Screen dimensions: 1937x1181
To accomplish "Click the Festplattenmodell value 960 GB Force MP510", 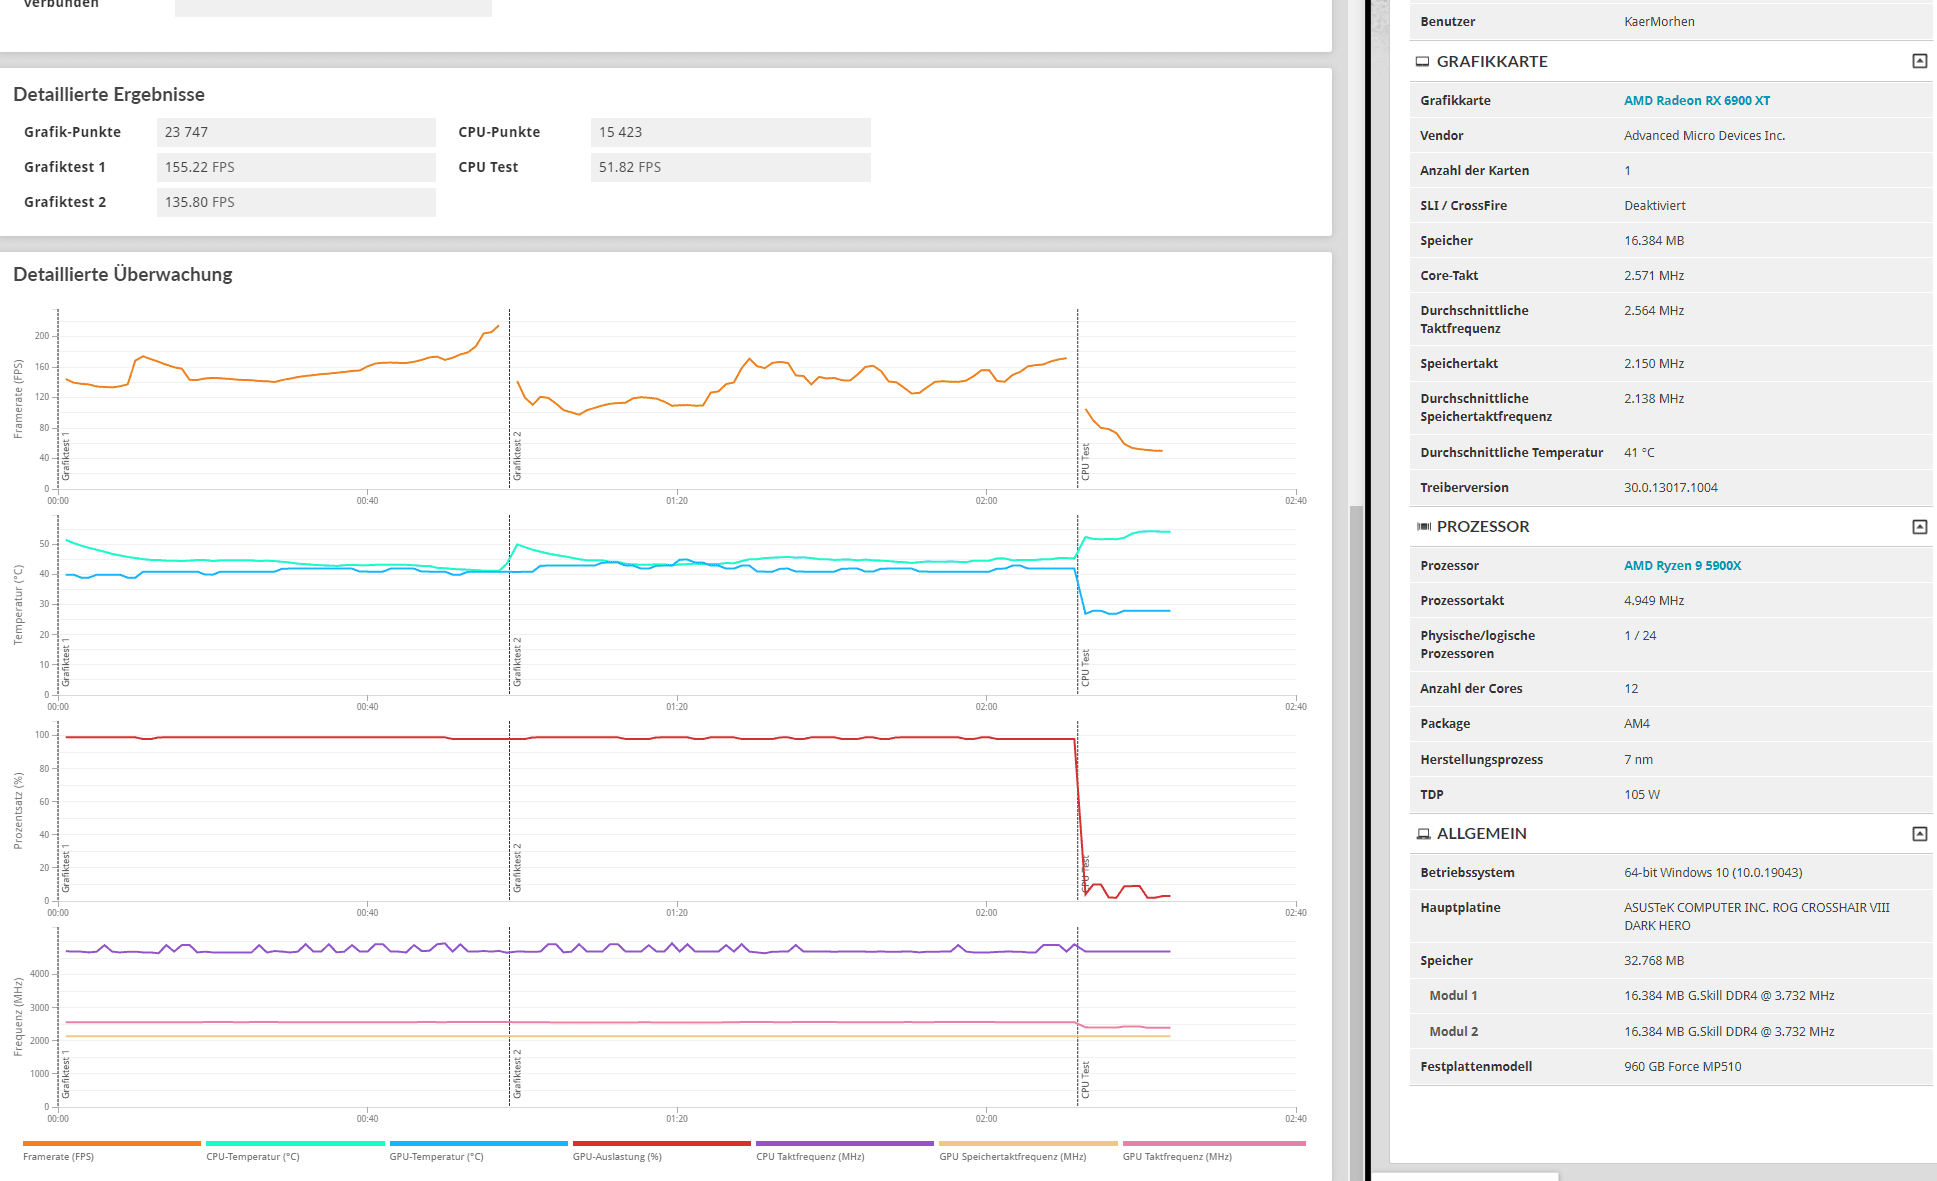I will point(1682,1067).
